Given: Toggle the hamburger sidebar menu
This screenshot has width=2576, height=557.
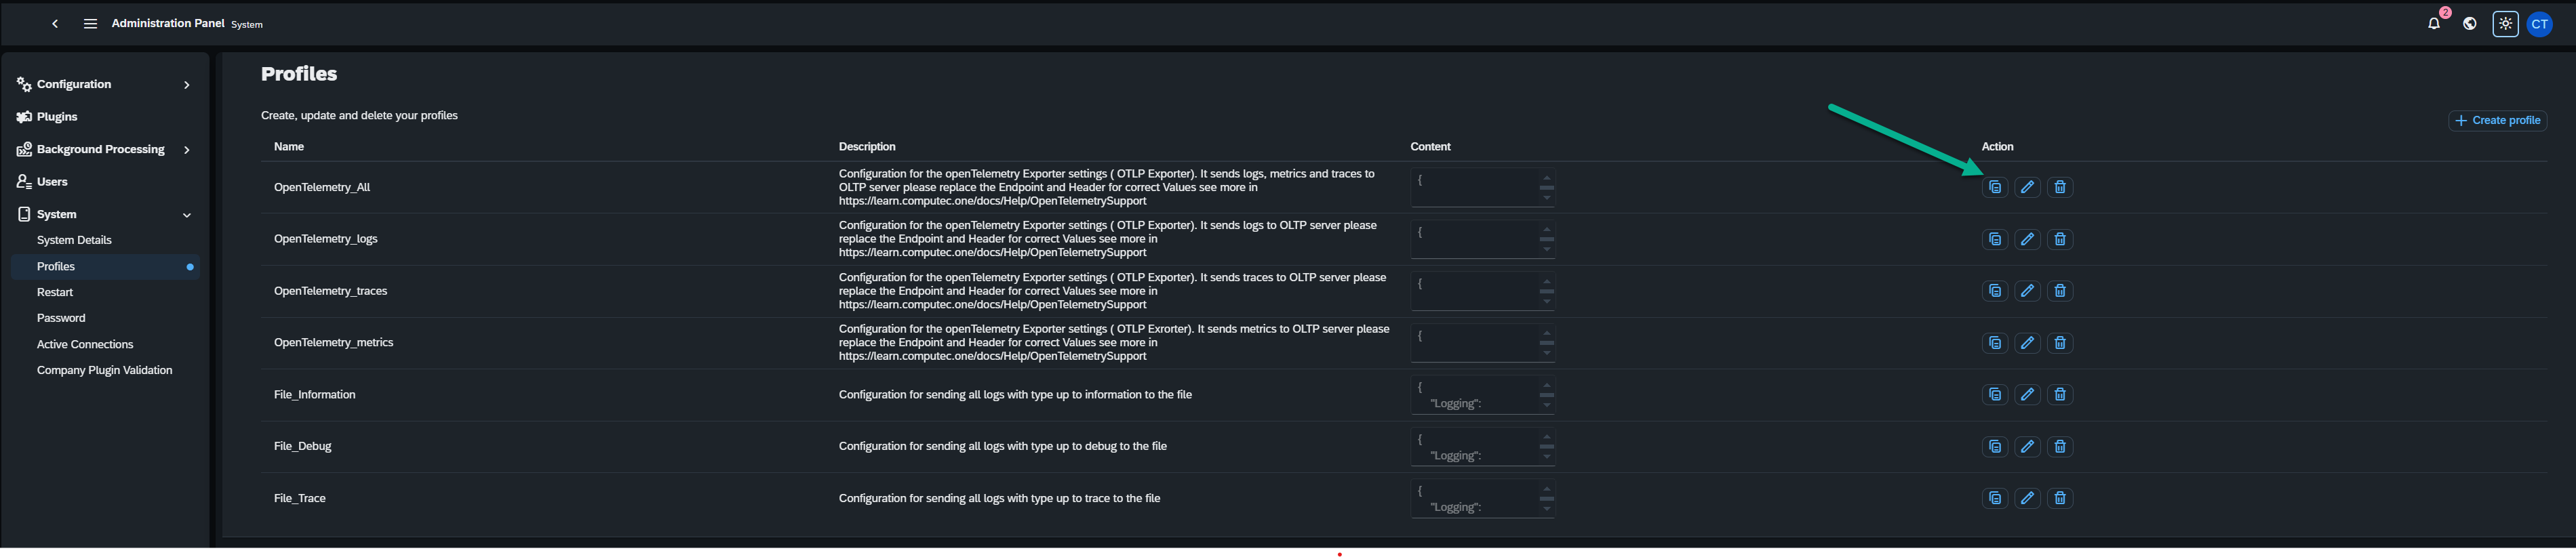Looking at the screenshot, I should coord(90,24).
